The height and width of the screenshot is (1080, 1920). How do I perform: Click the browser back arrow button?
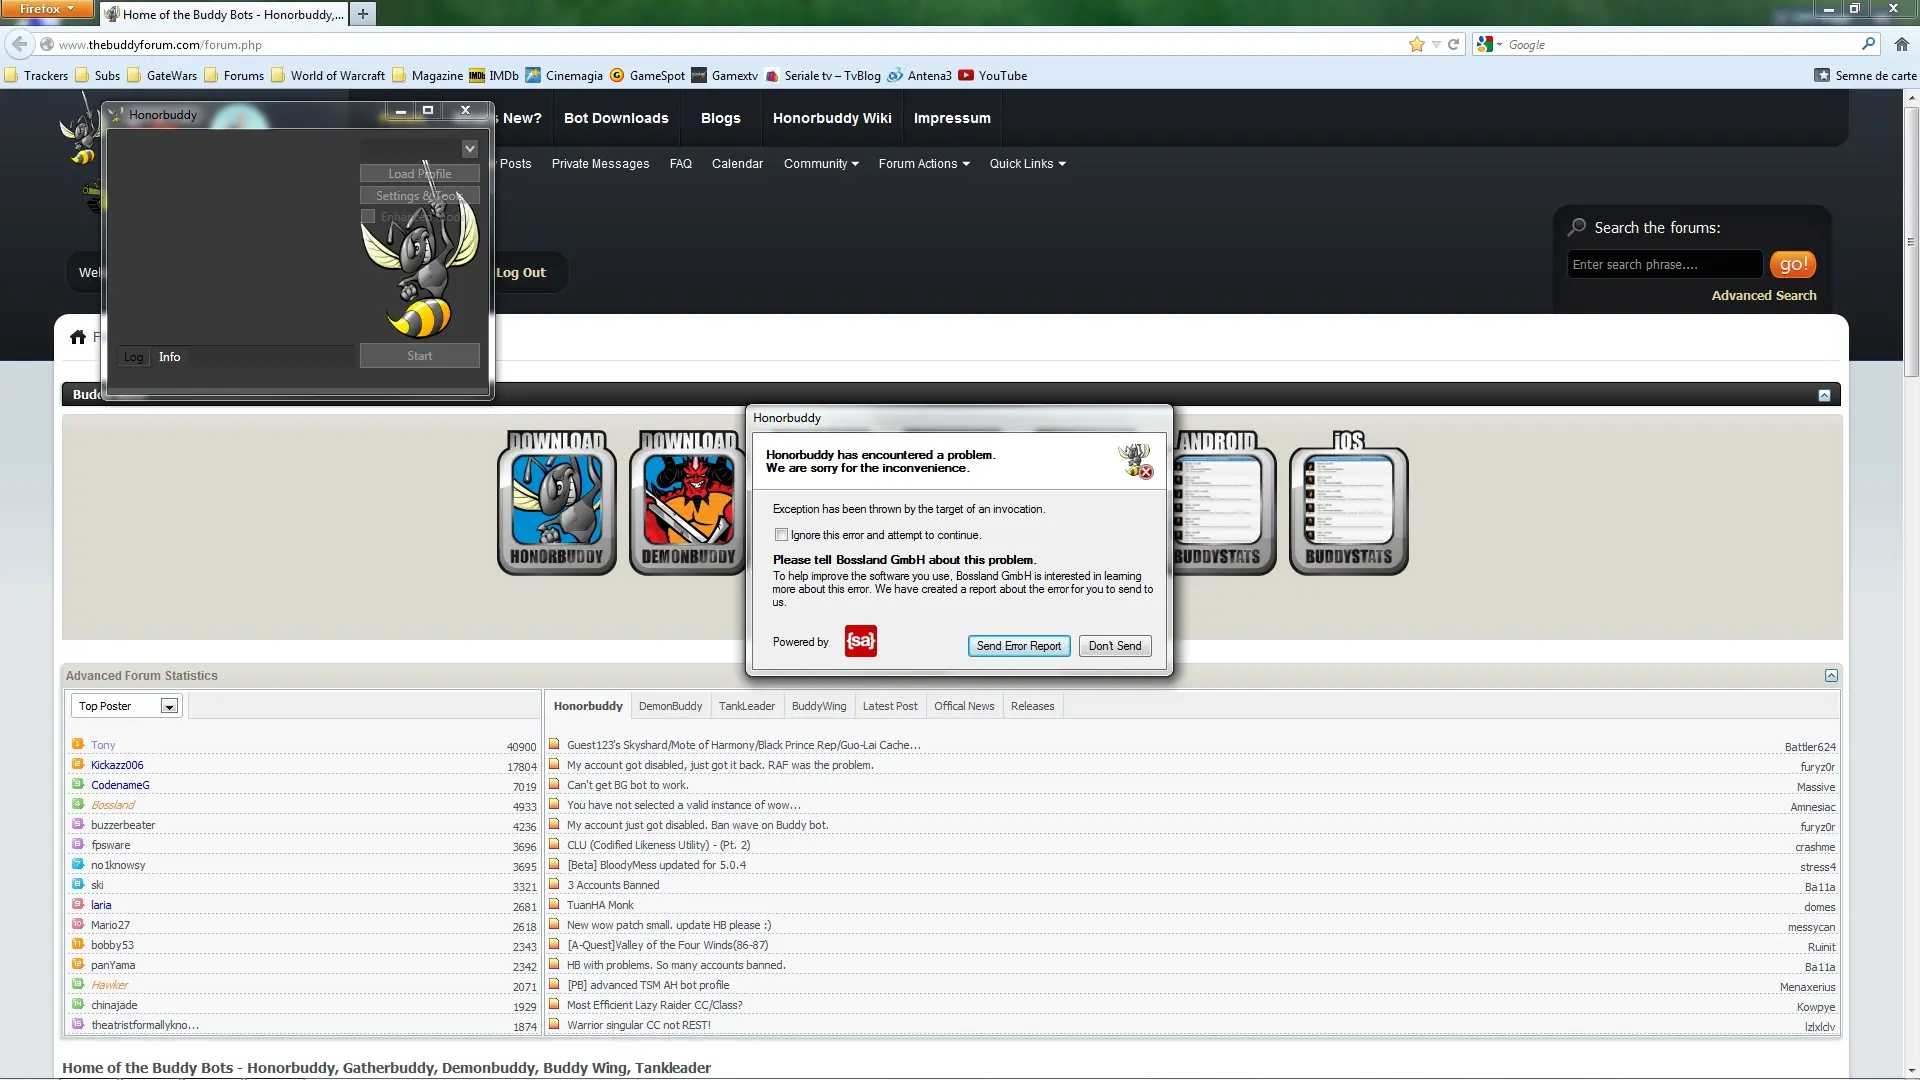pos(19,44)
